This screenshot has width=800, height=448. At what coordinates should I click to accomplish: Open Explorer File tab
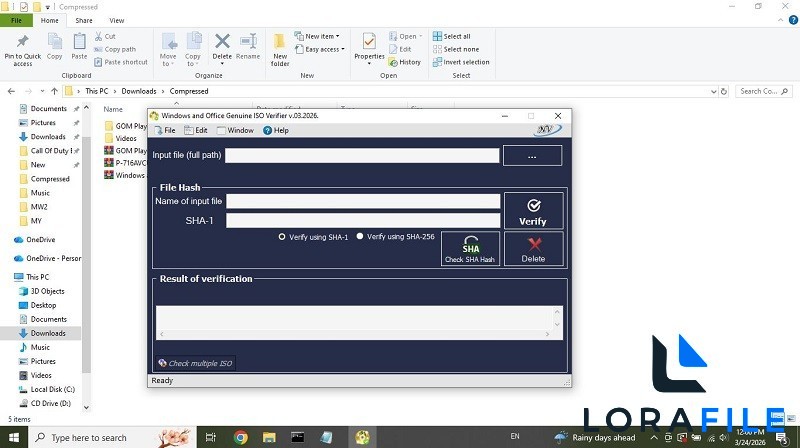point(16,20)
